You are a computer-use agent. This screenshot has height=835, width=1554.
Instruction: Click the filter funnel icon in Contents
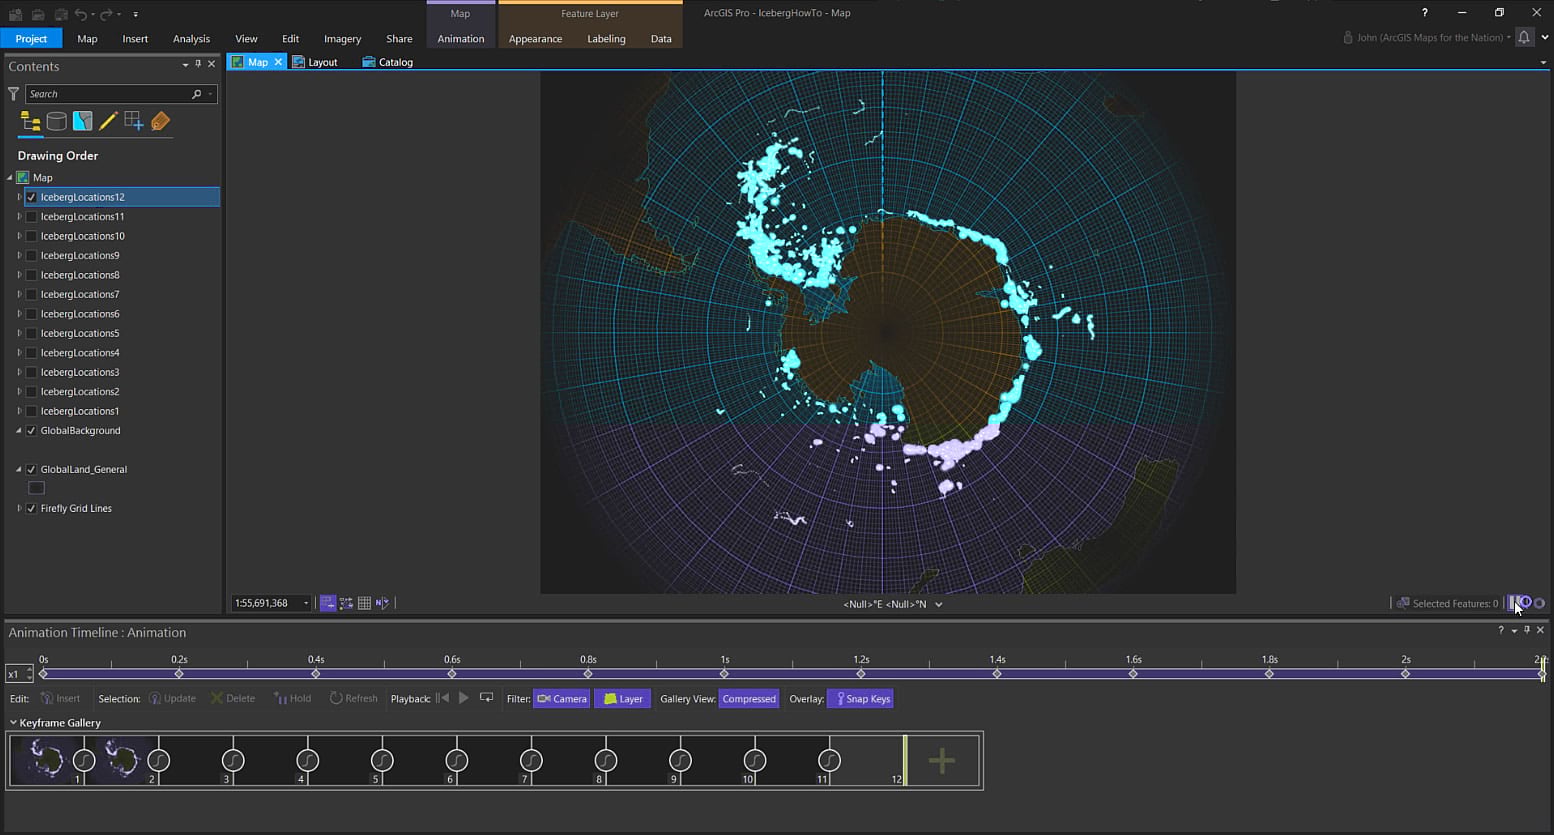pyautogui.click(x=13, y=94)
